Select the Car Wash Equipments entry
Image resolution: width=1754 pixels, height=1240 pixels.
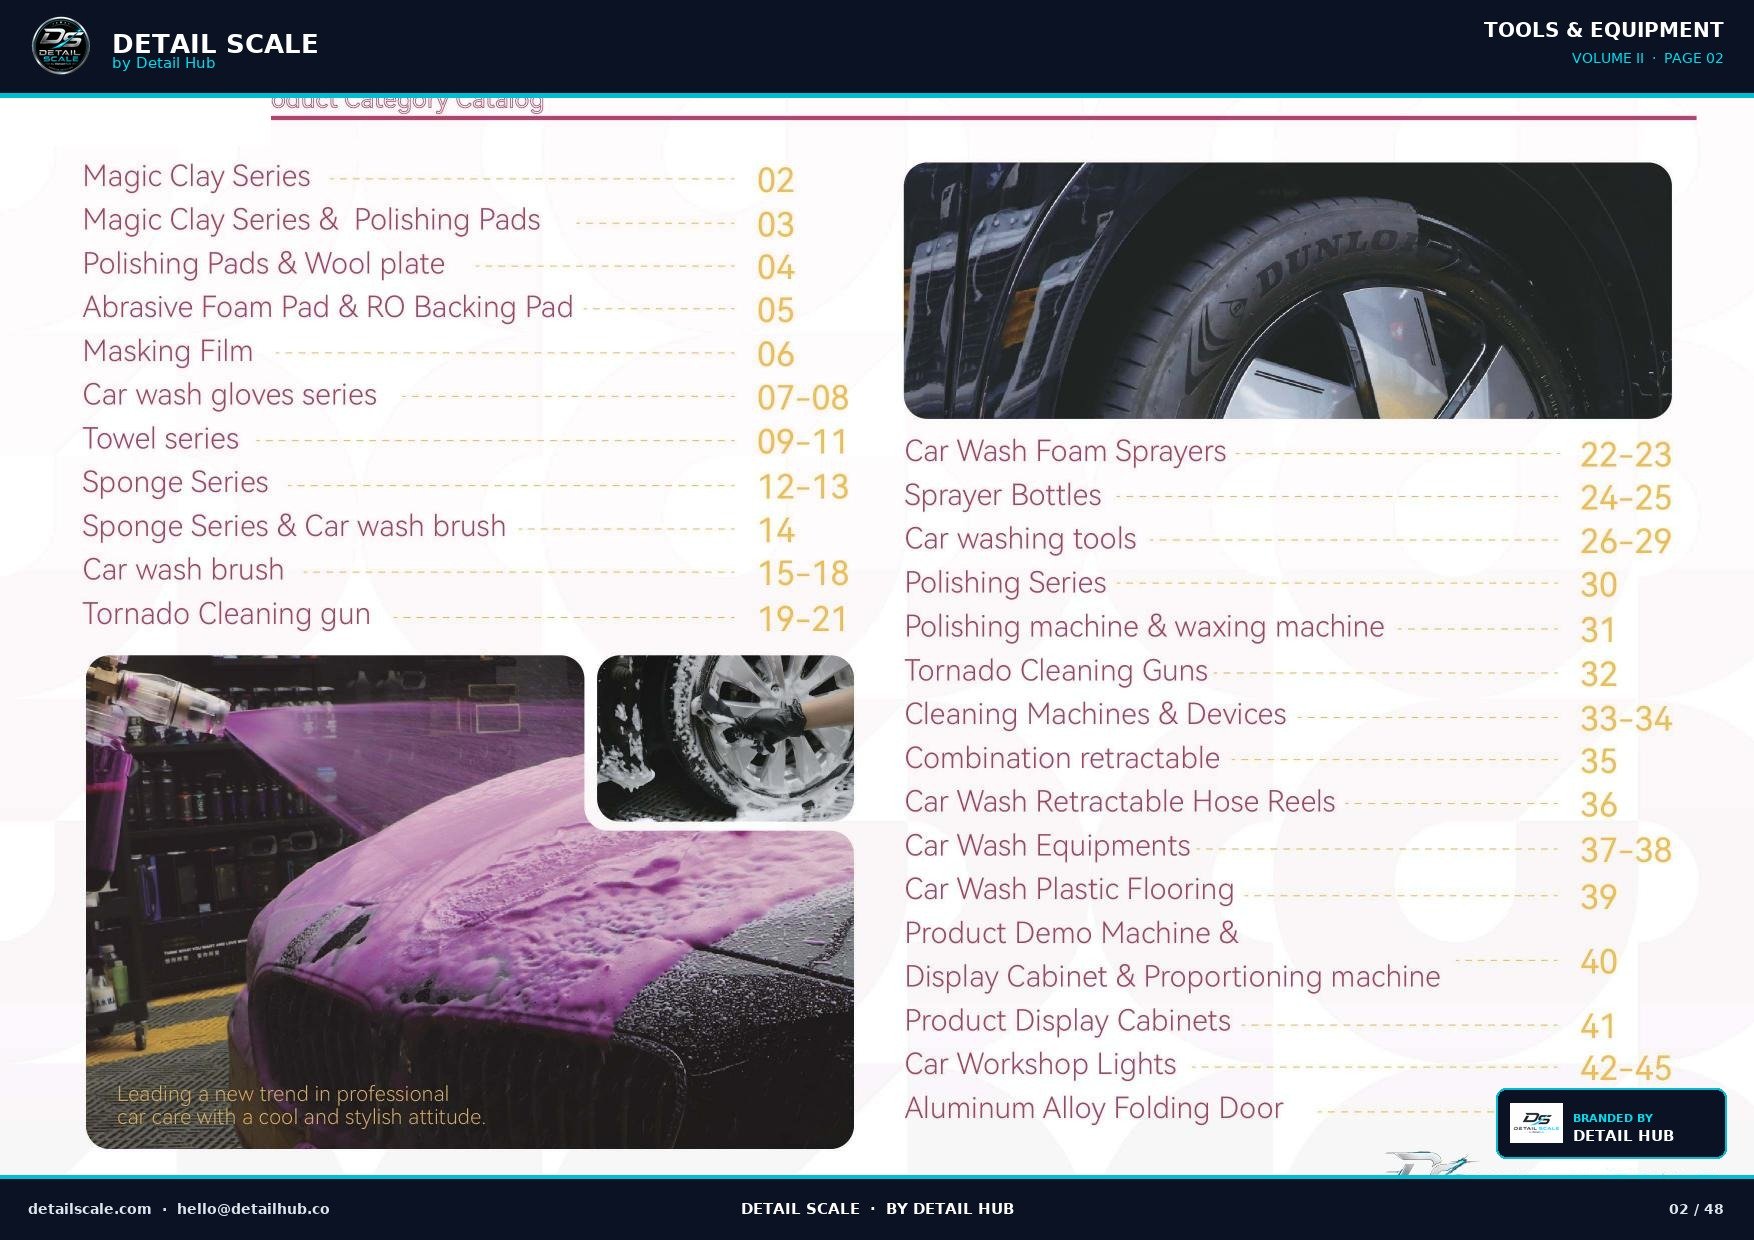(x=1048, y=846)
